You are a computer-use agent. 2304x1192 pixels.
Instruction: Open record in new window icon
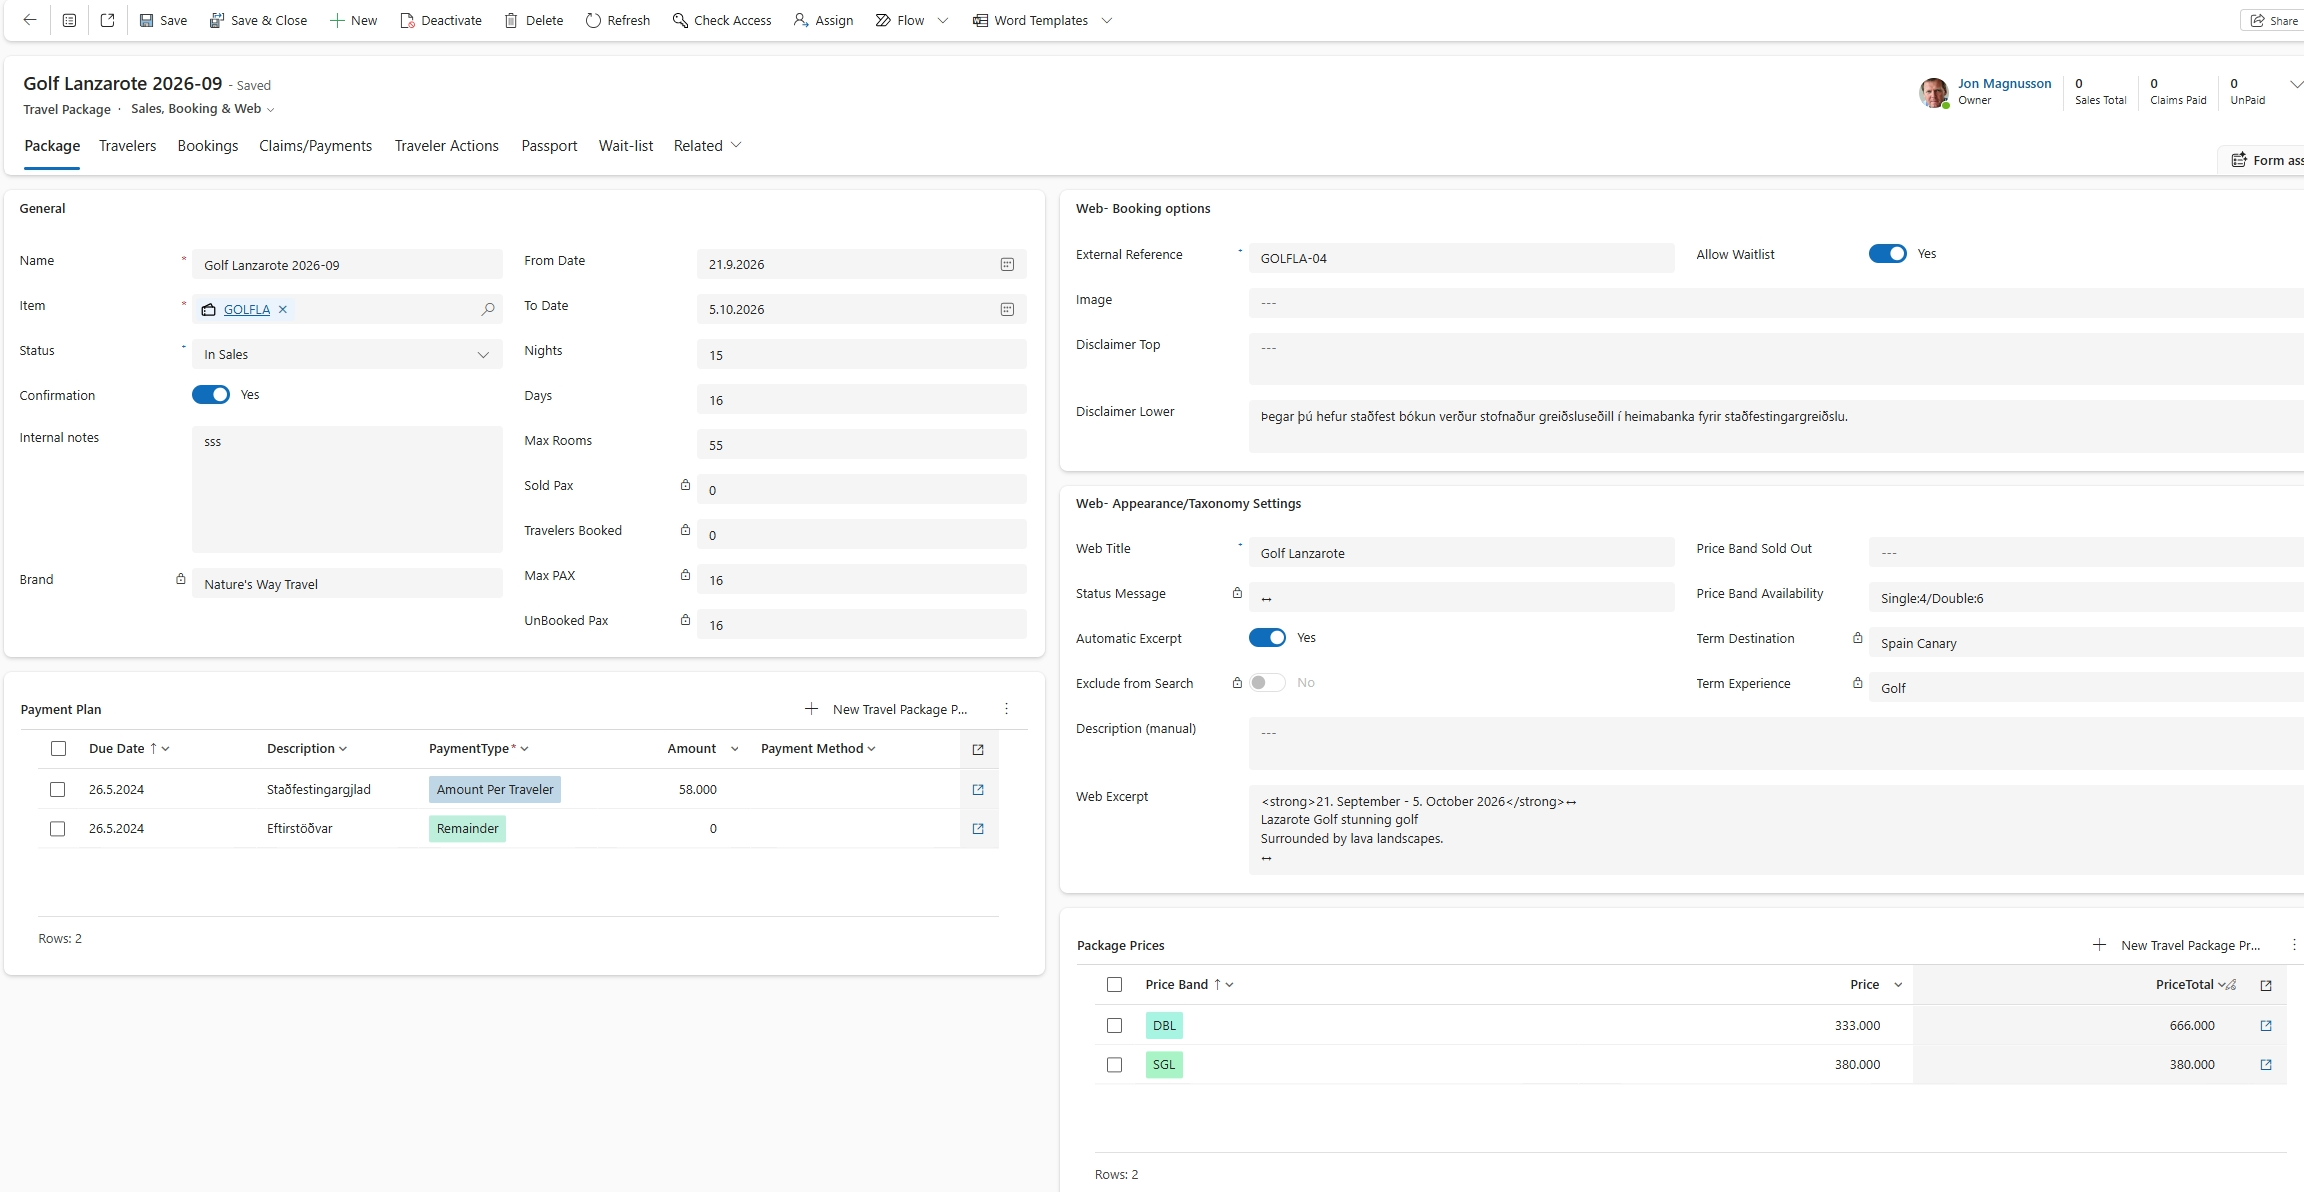click(107, 20)
